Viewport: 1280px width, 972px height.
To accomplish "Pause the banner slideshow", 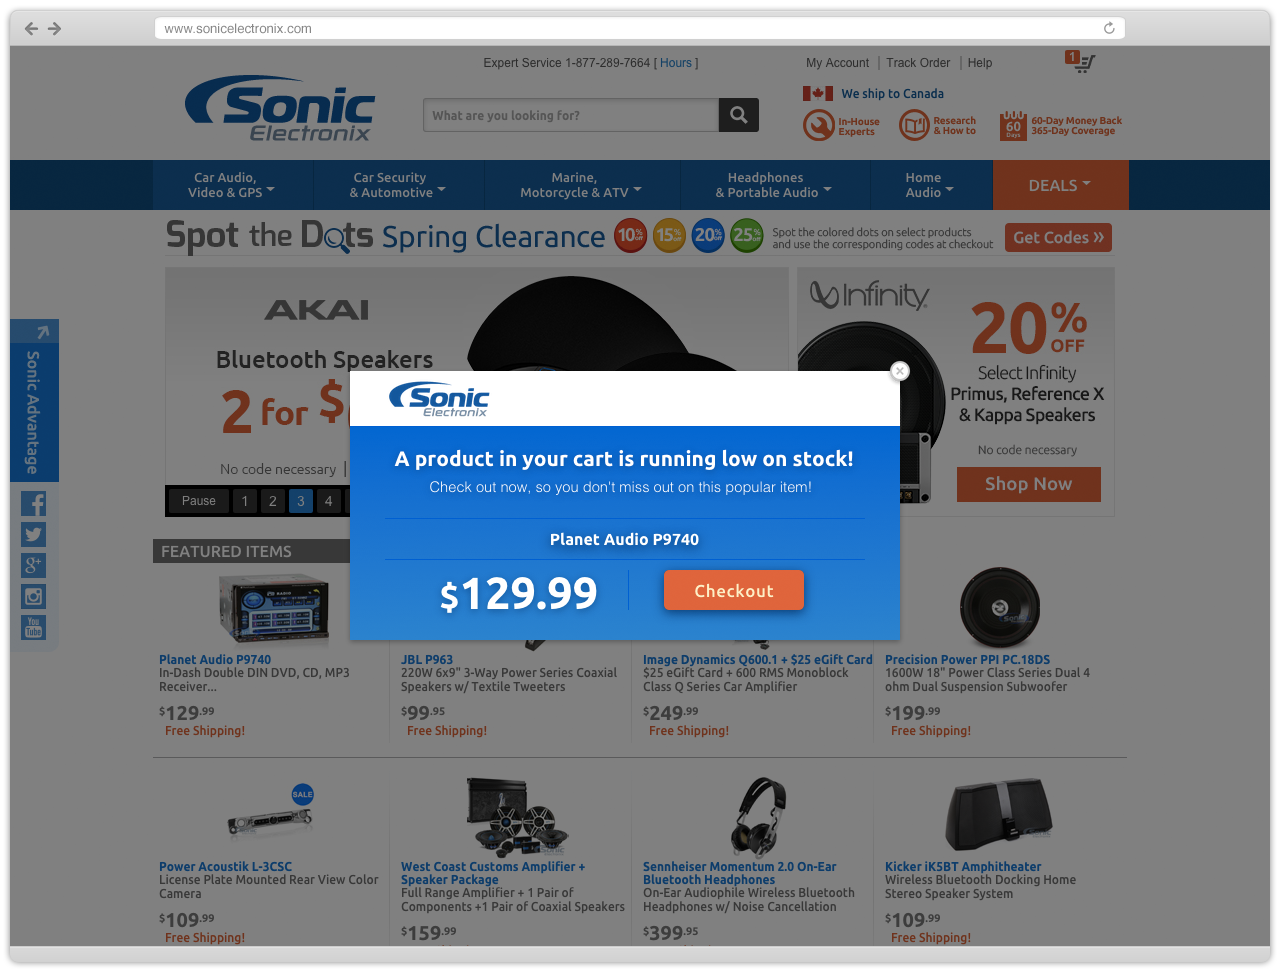I will click(x=199, y=501).
